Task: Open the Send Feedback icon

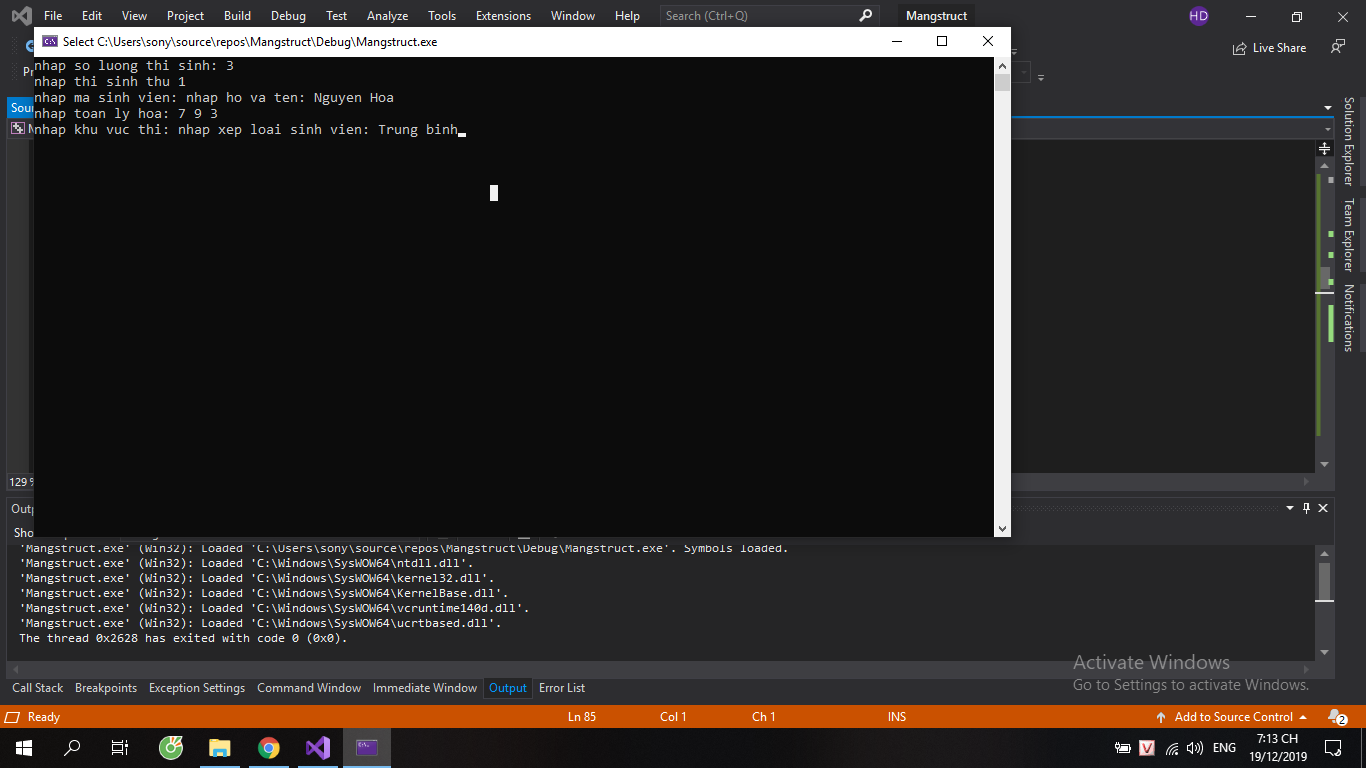Action: point(1337,47)
